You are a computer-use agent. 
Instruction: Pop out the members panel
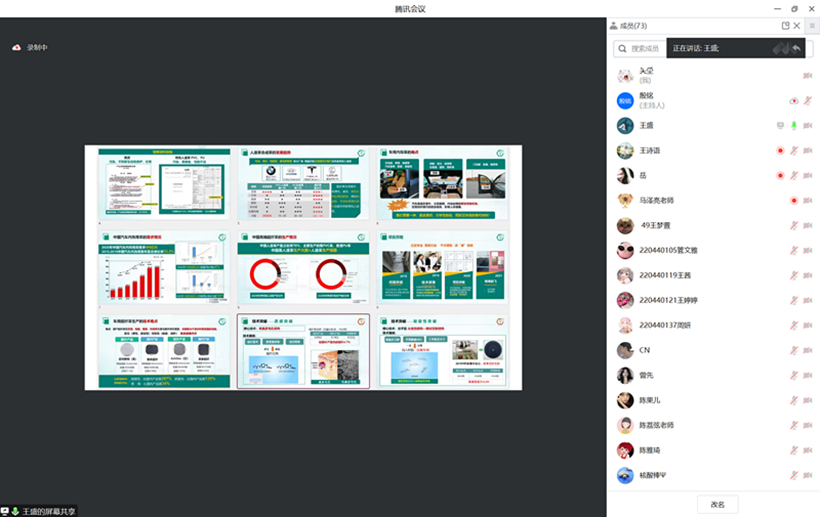(x=785, y=26)
